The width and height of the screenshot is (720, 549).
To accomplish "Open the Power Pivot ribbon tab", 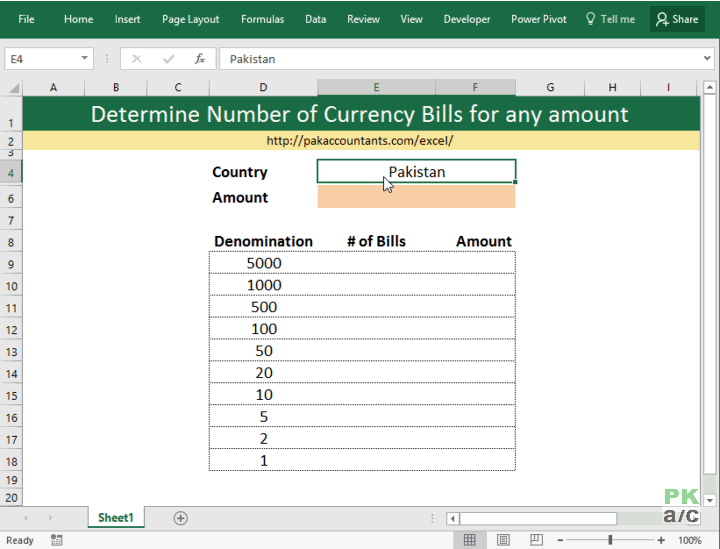I will click(x=539, y=19).
